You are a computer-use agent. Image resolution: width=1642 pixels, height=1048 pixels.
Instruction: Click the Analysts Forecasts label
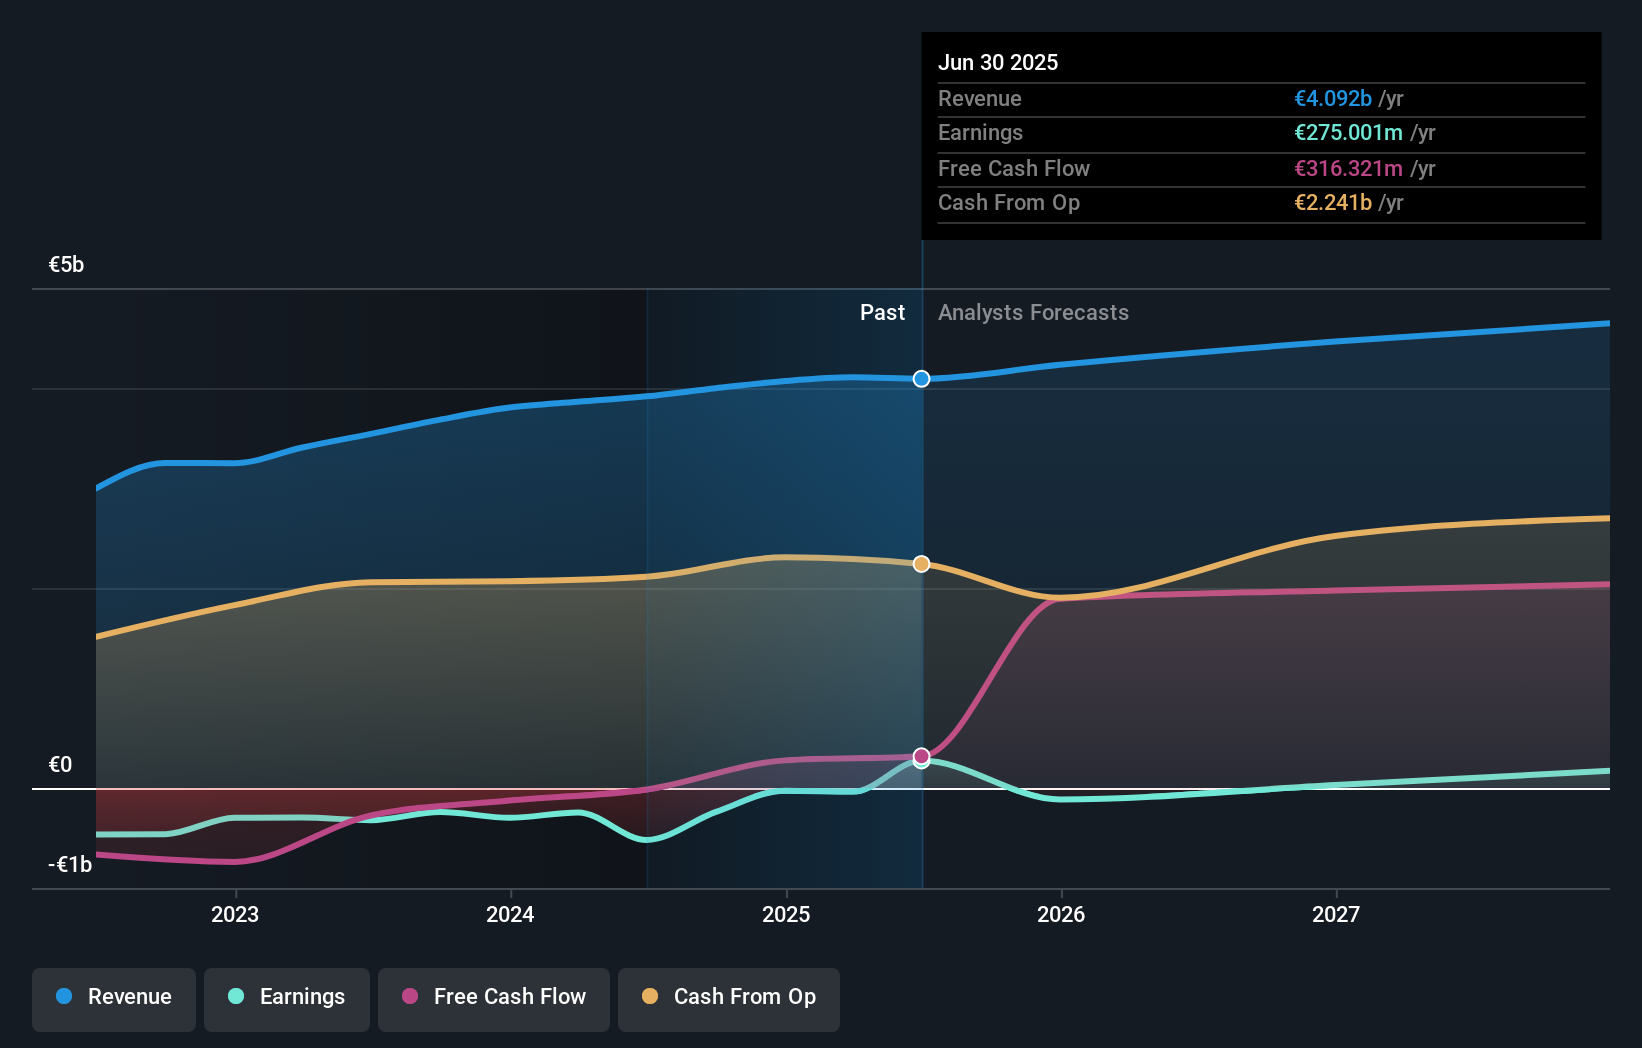(1033, 313)
